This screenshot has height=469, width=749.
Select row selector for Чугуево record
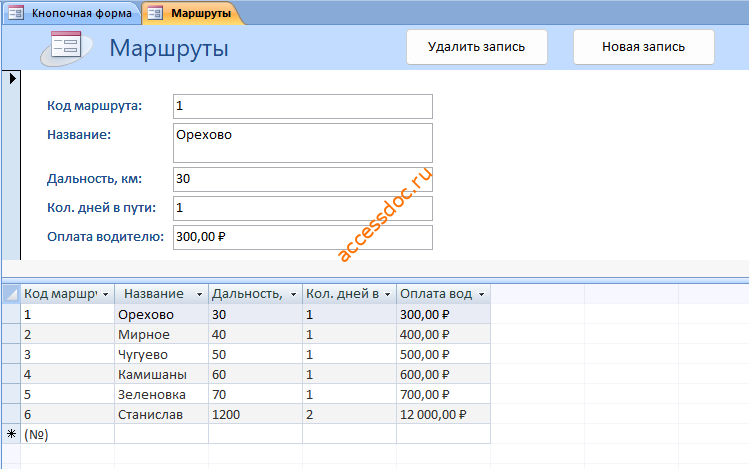coord(11,354)
